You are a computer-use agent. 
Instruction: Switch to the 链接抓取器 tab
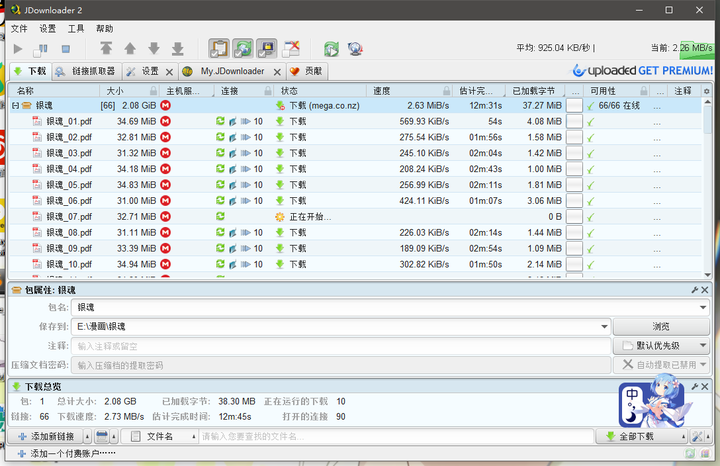(x=87, y=72)
